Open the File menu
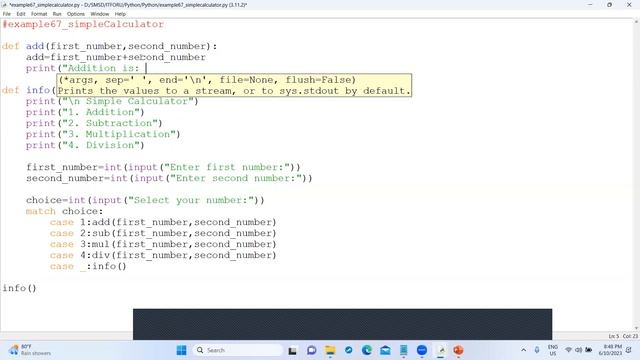 (x=7, y=14)
